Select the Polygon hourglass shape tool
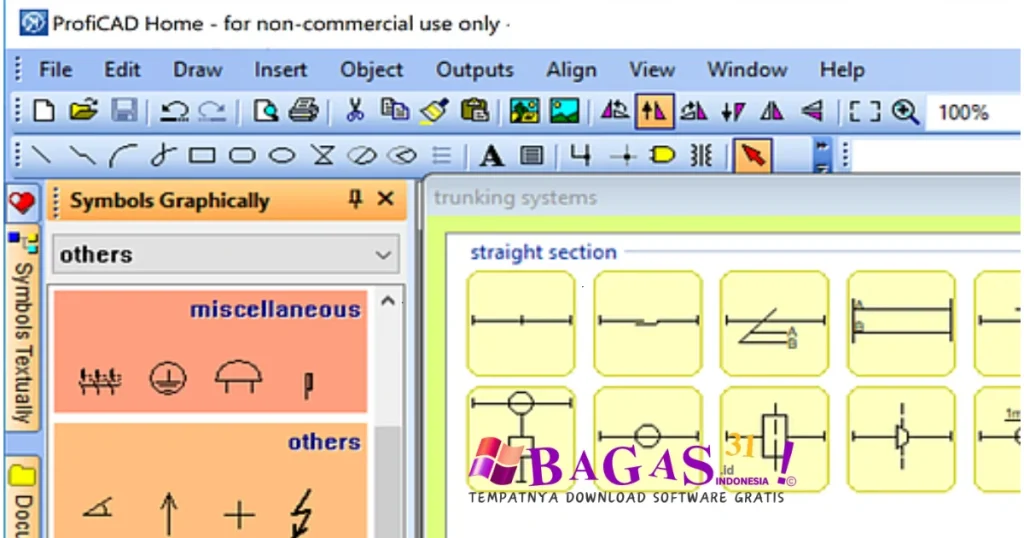The width and height of the screenshot is (1024, 538). pos(323,155)
